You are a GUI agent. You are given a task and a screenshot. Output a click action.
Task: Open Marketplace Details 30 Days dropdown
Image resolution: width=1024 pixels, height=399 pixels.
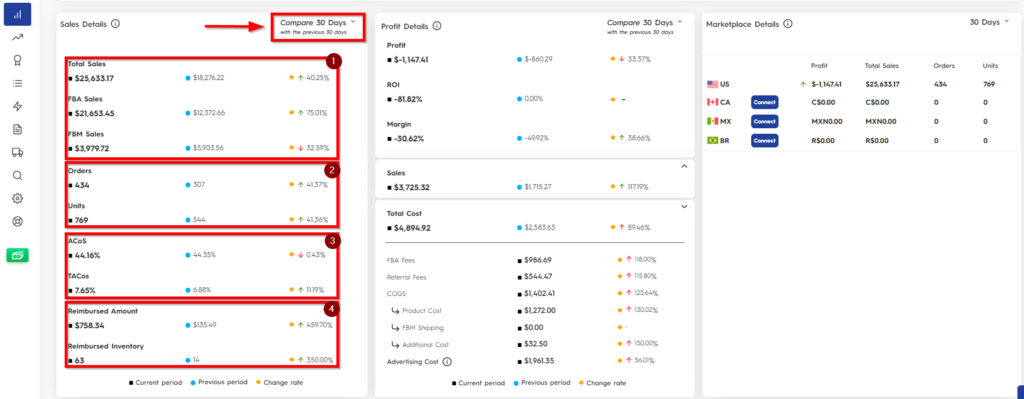tap(989, 22)
